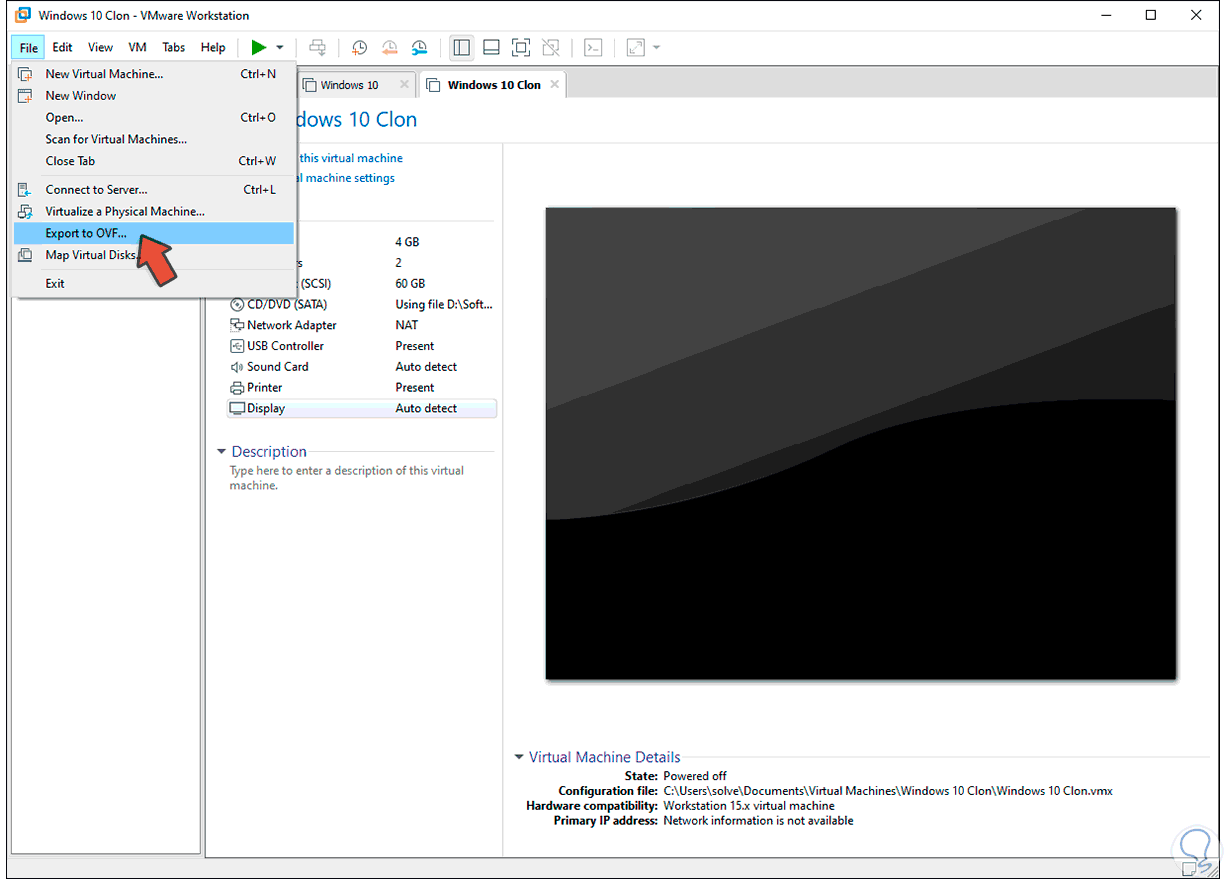This screenshot has width=1228, height=879.
Task: Toggle the library sidebar panel view
Action: click(461, 47)
